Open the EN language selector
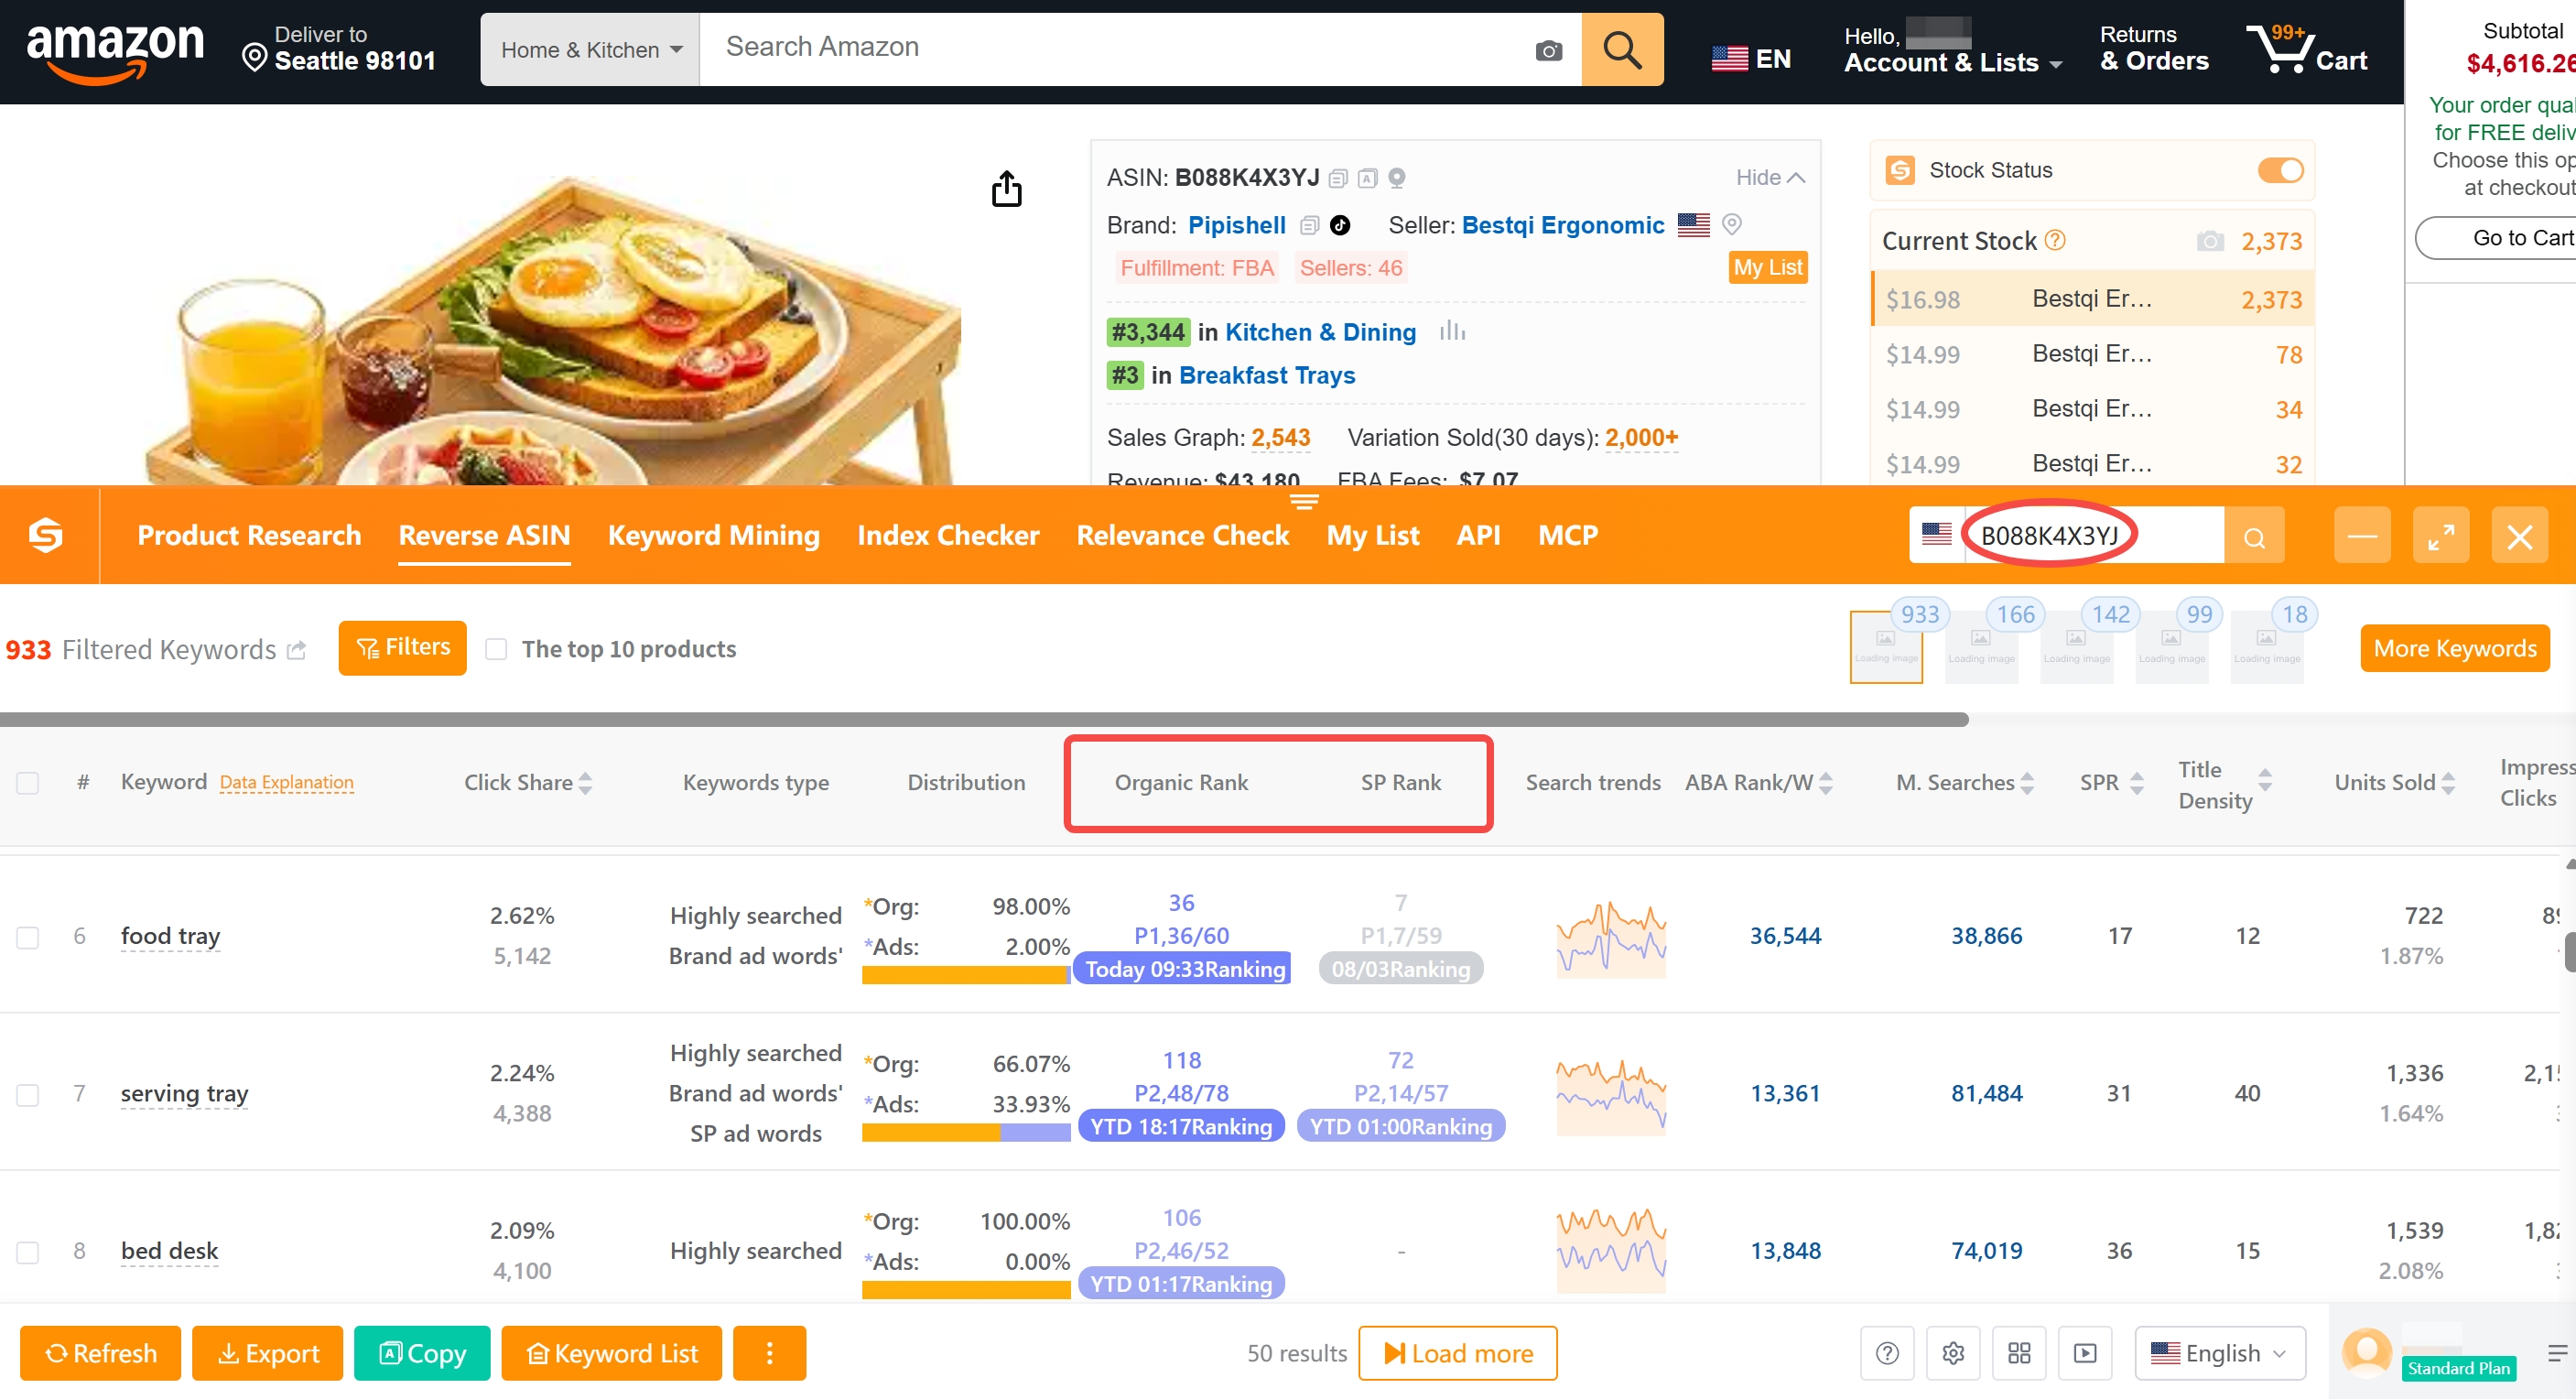2576x1399 pixels. 1751,58
